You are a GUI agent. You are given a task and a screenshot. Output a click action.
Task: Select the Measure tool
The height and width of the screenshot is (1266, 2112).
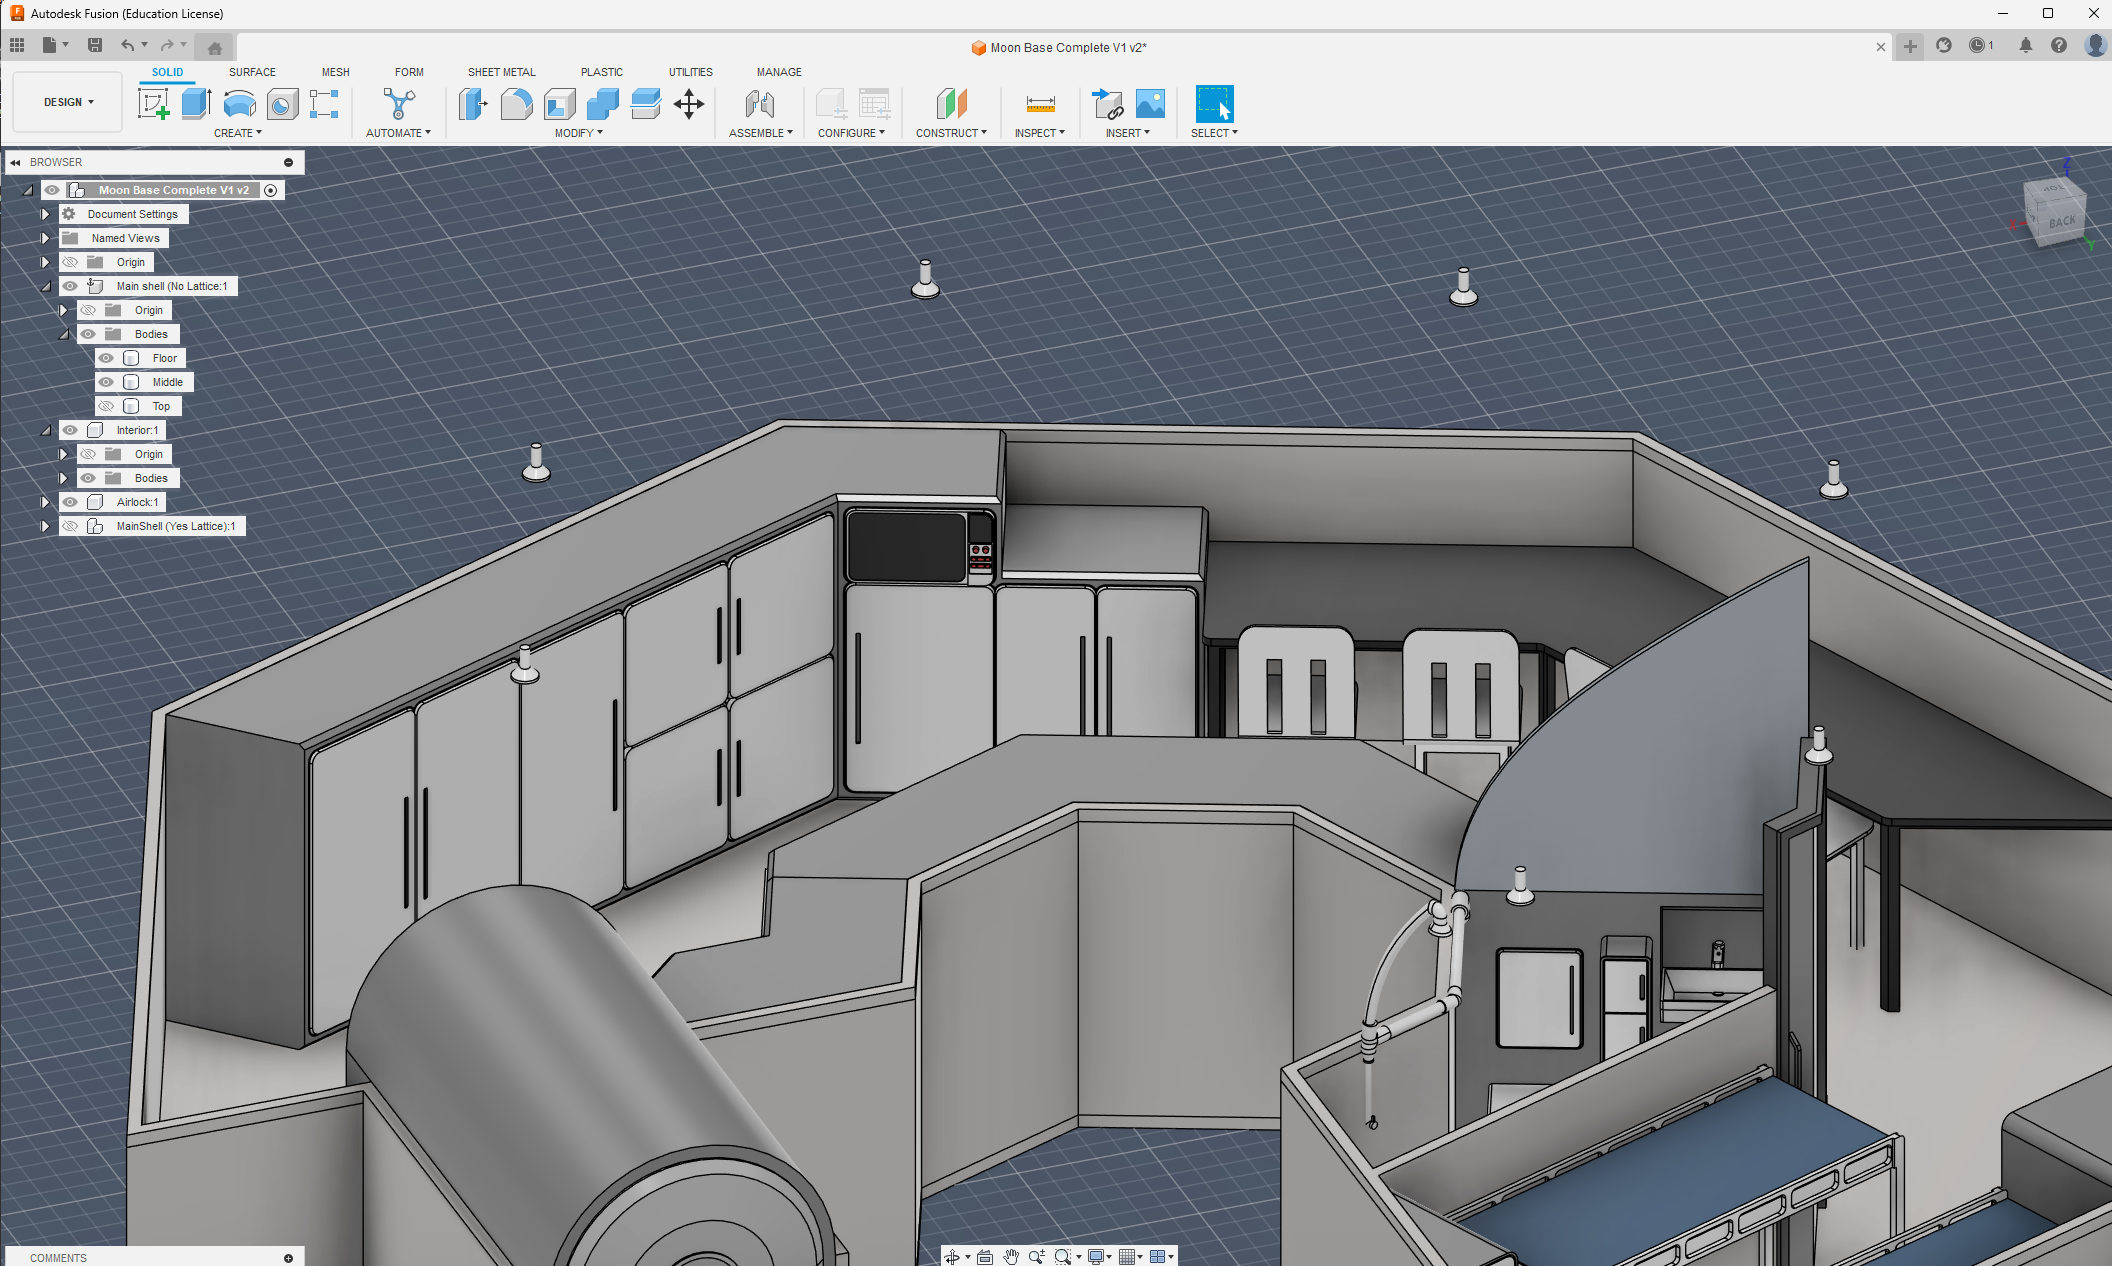point(1040,104)
